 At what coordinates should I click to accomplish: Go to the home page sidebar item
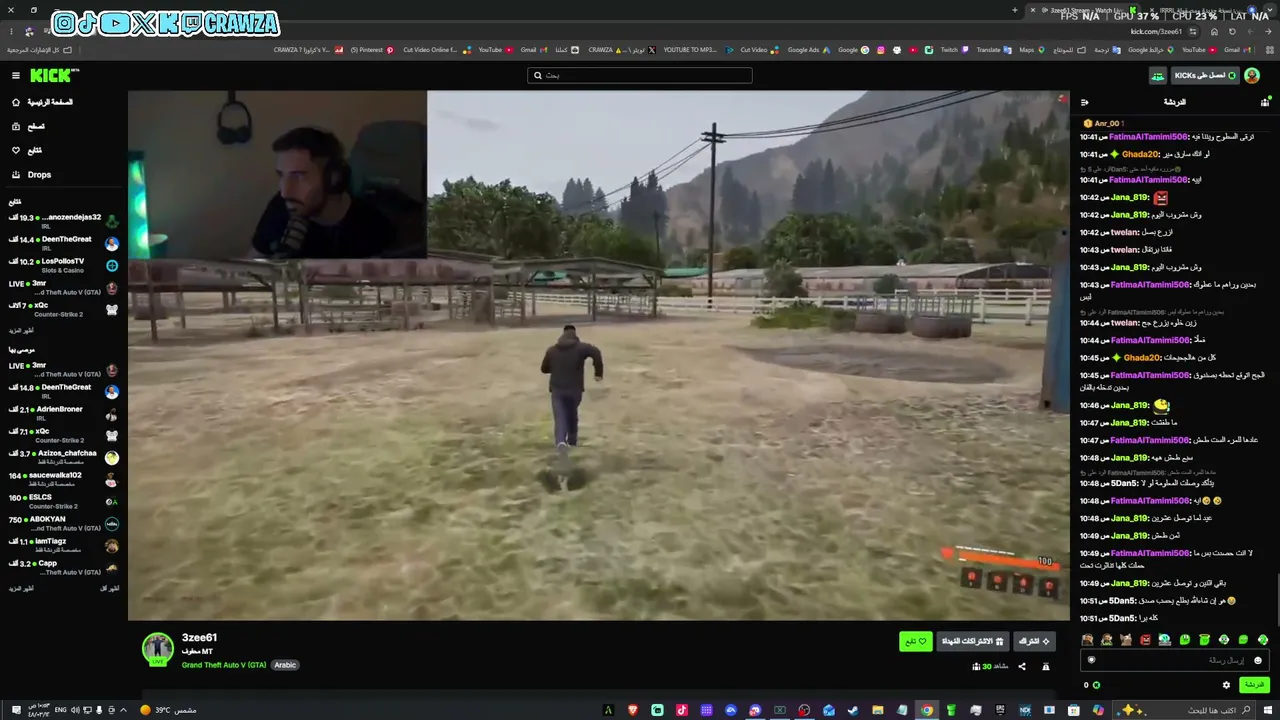click(41, 102)
